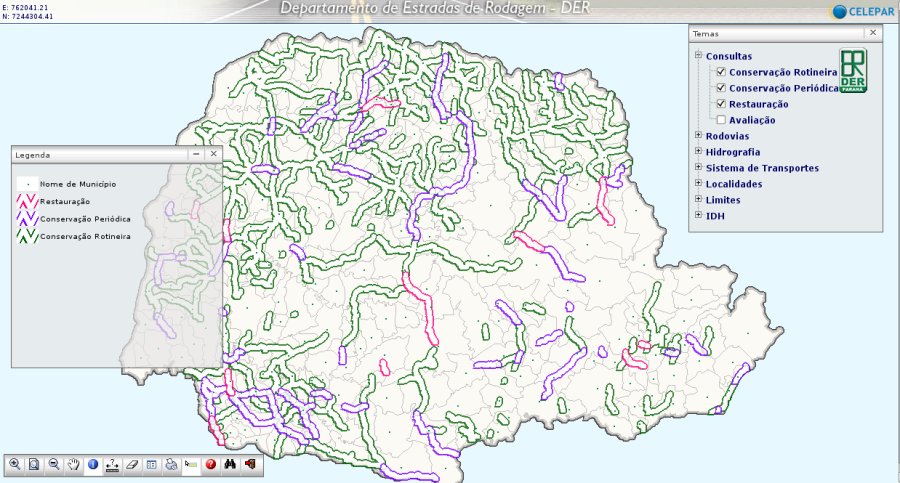
Task: Uncheck the Conservação Rotineira layer
Action: [720, 72]
